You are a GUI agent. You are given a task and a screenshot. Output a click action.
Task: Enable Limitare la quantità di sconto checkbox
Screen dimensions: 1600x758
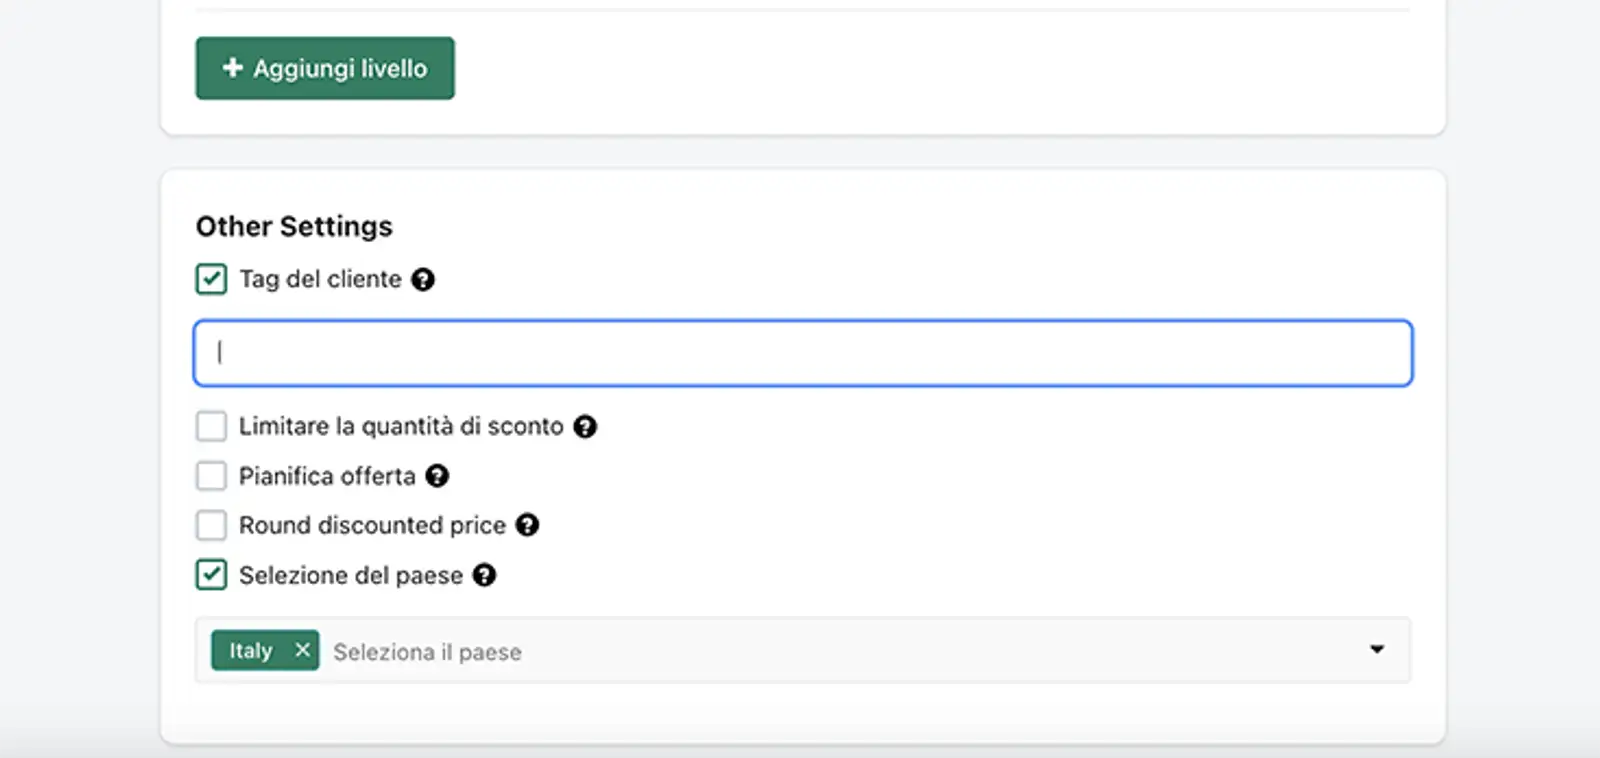point(211,426)
